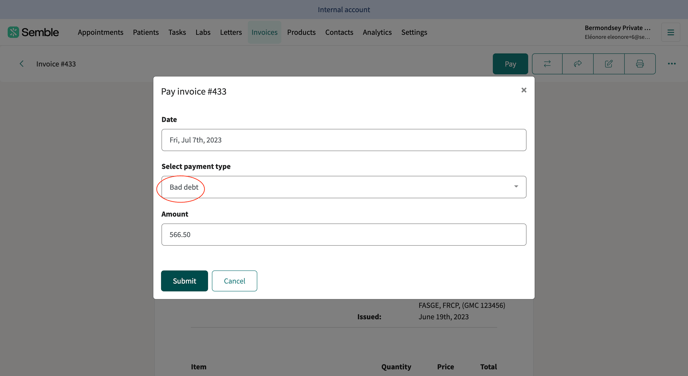The width and height of the screenshot is (688, 376).
Task: Go back using the left chevron arrow
Action: (22, 64)
